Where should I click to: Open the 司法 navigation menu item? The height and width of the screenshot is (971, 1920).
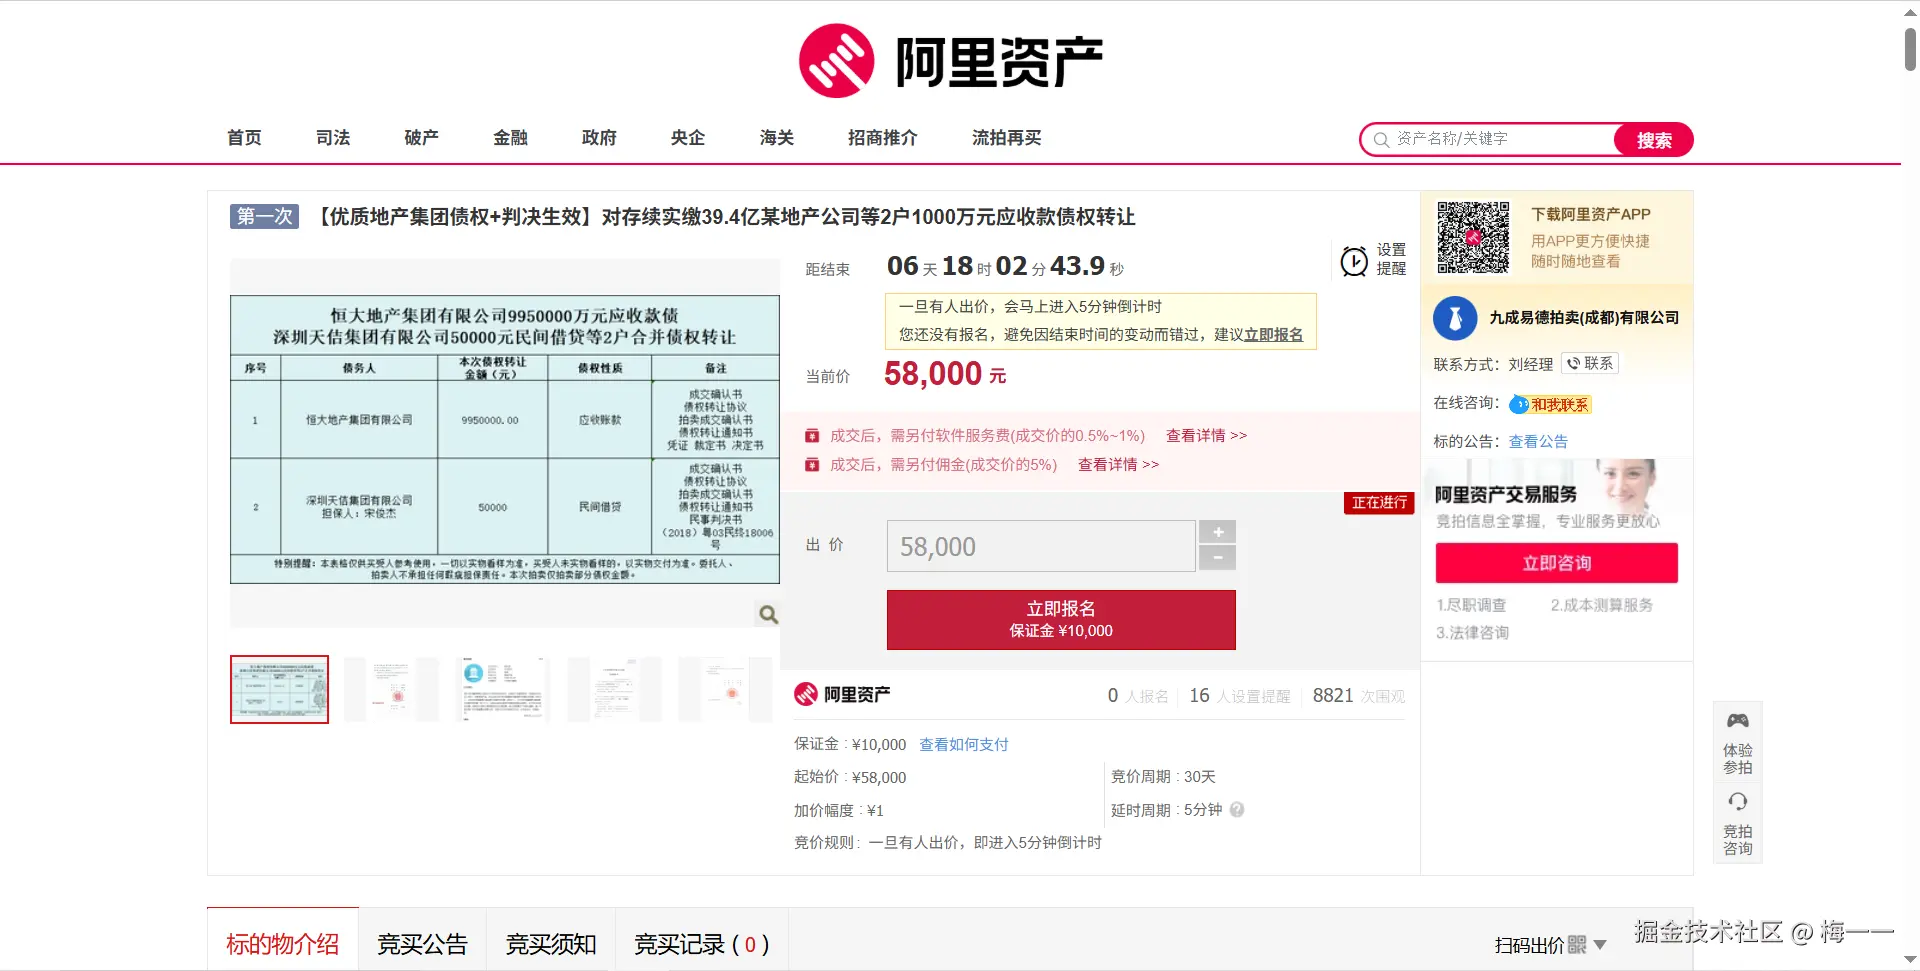pyautogui.click(x=332, y=138)
